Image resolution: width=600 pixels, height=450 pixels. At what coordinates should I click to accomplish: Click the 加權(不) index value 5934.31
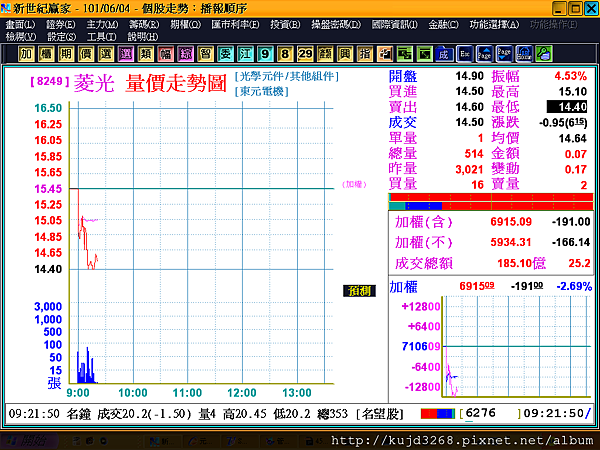[x=511, y=242]
